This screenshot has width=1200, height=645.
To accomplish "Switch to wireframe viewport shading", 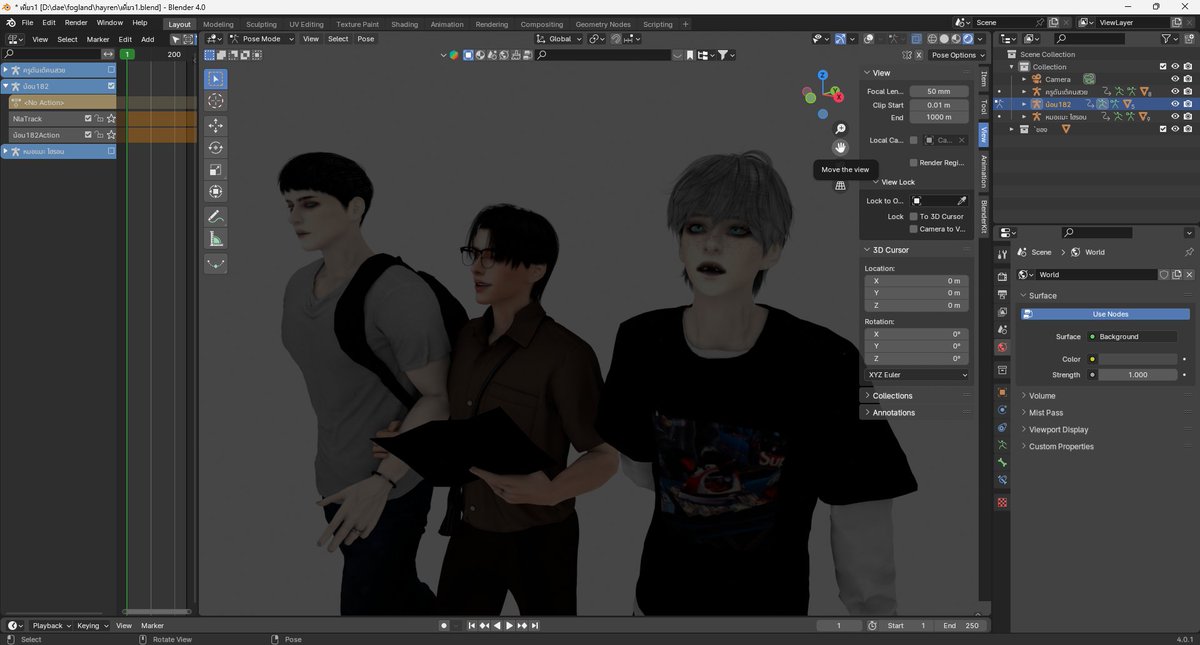I will (931, 39).
